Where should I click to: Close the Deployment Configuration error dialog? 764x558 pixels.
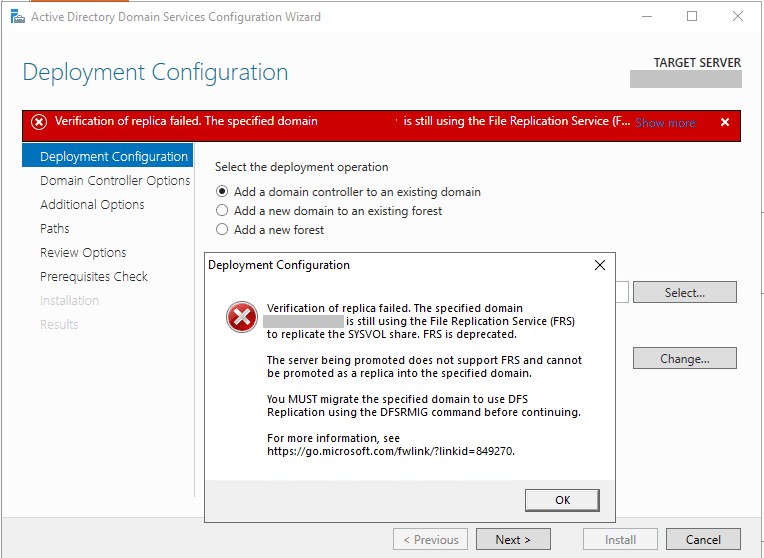pyautogui.click(x=600, y=265)
